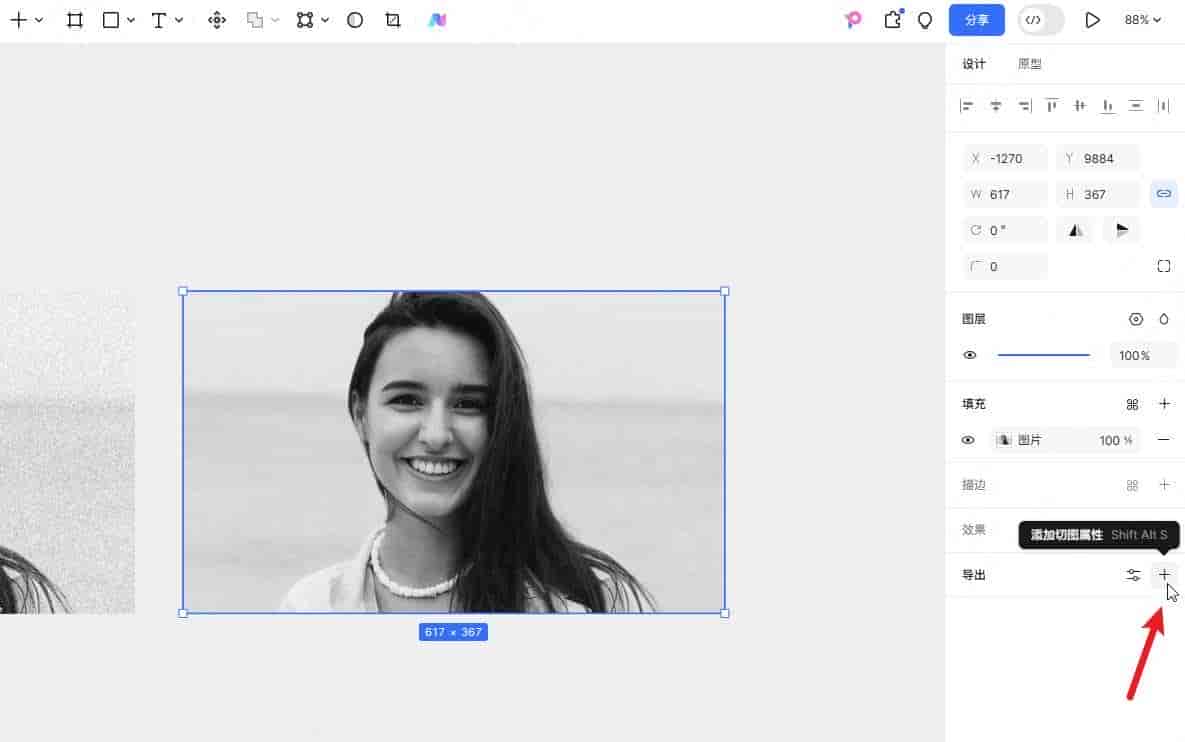Click the X position field -1270
The image size is (1185, 742).
tap(1005, 159)
